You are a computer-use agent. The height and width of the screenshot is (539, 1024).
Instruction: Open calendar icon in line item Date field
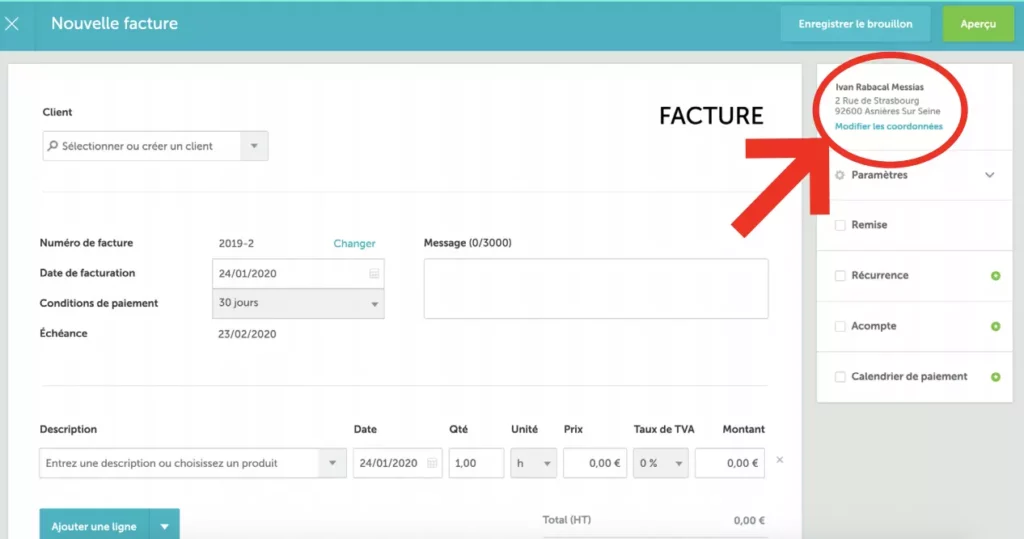432,463
